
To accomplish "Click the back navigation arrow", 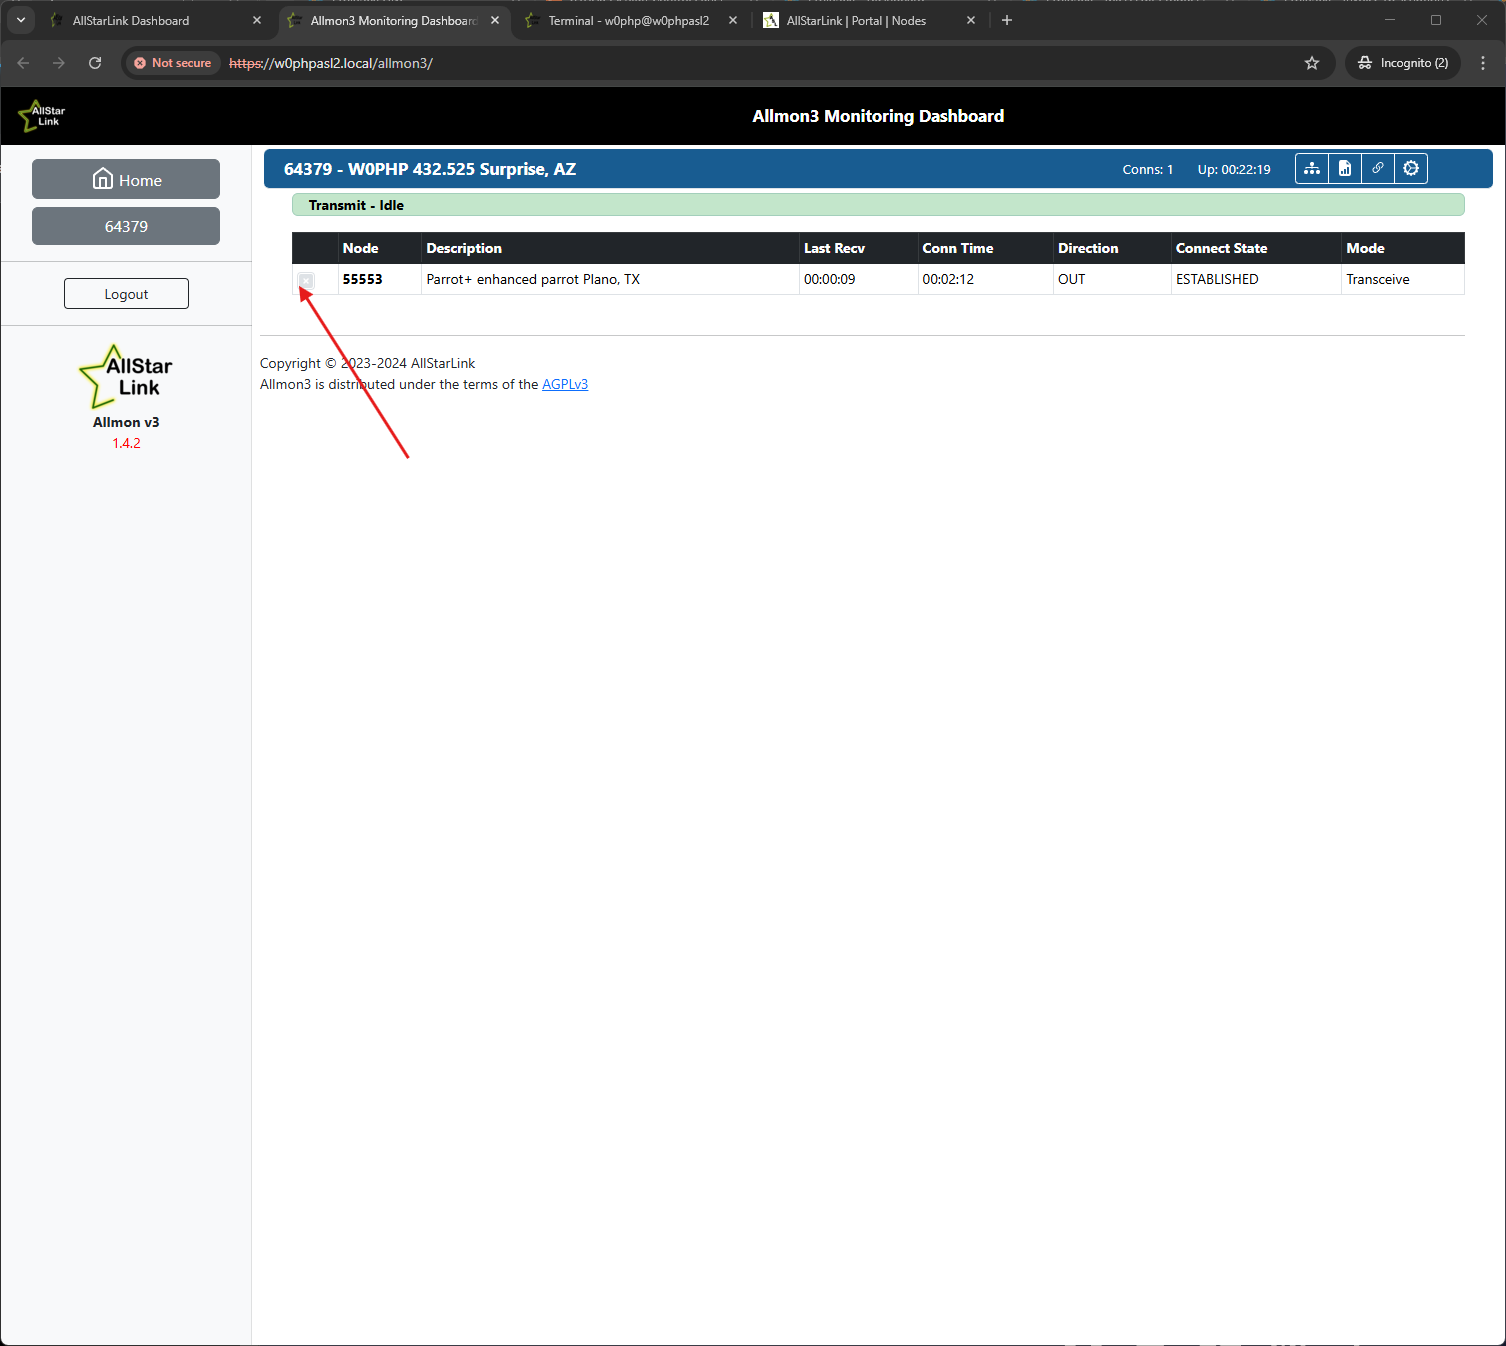I will pos(23,63).
